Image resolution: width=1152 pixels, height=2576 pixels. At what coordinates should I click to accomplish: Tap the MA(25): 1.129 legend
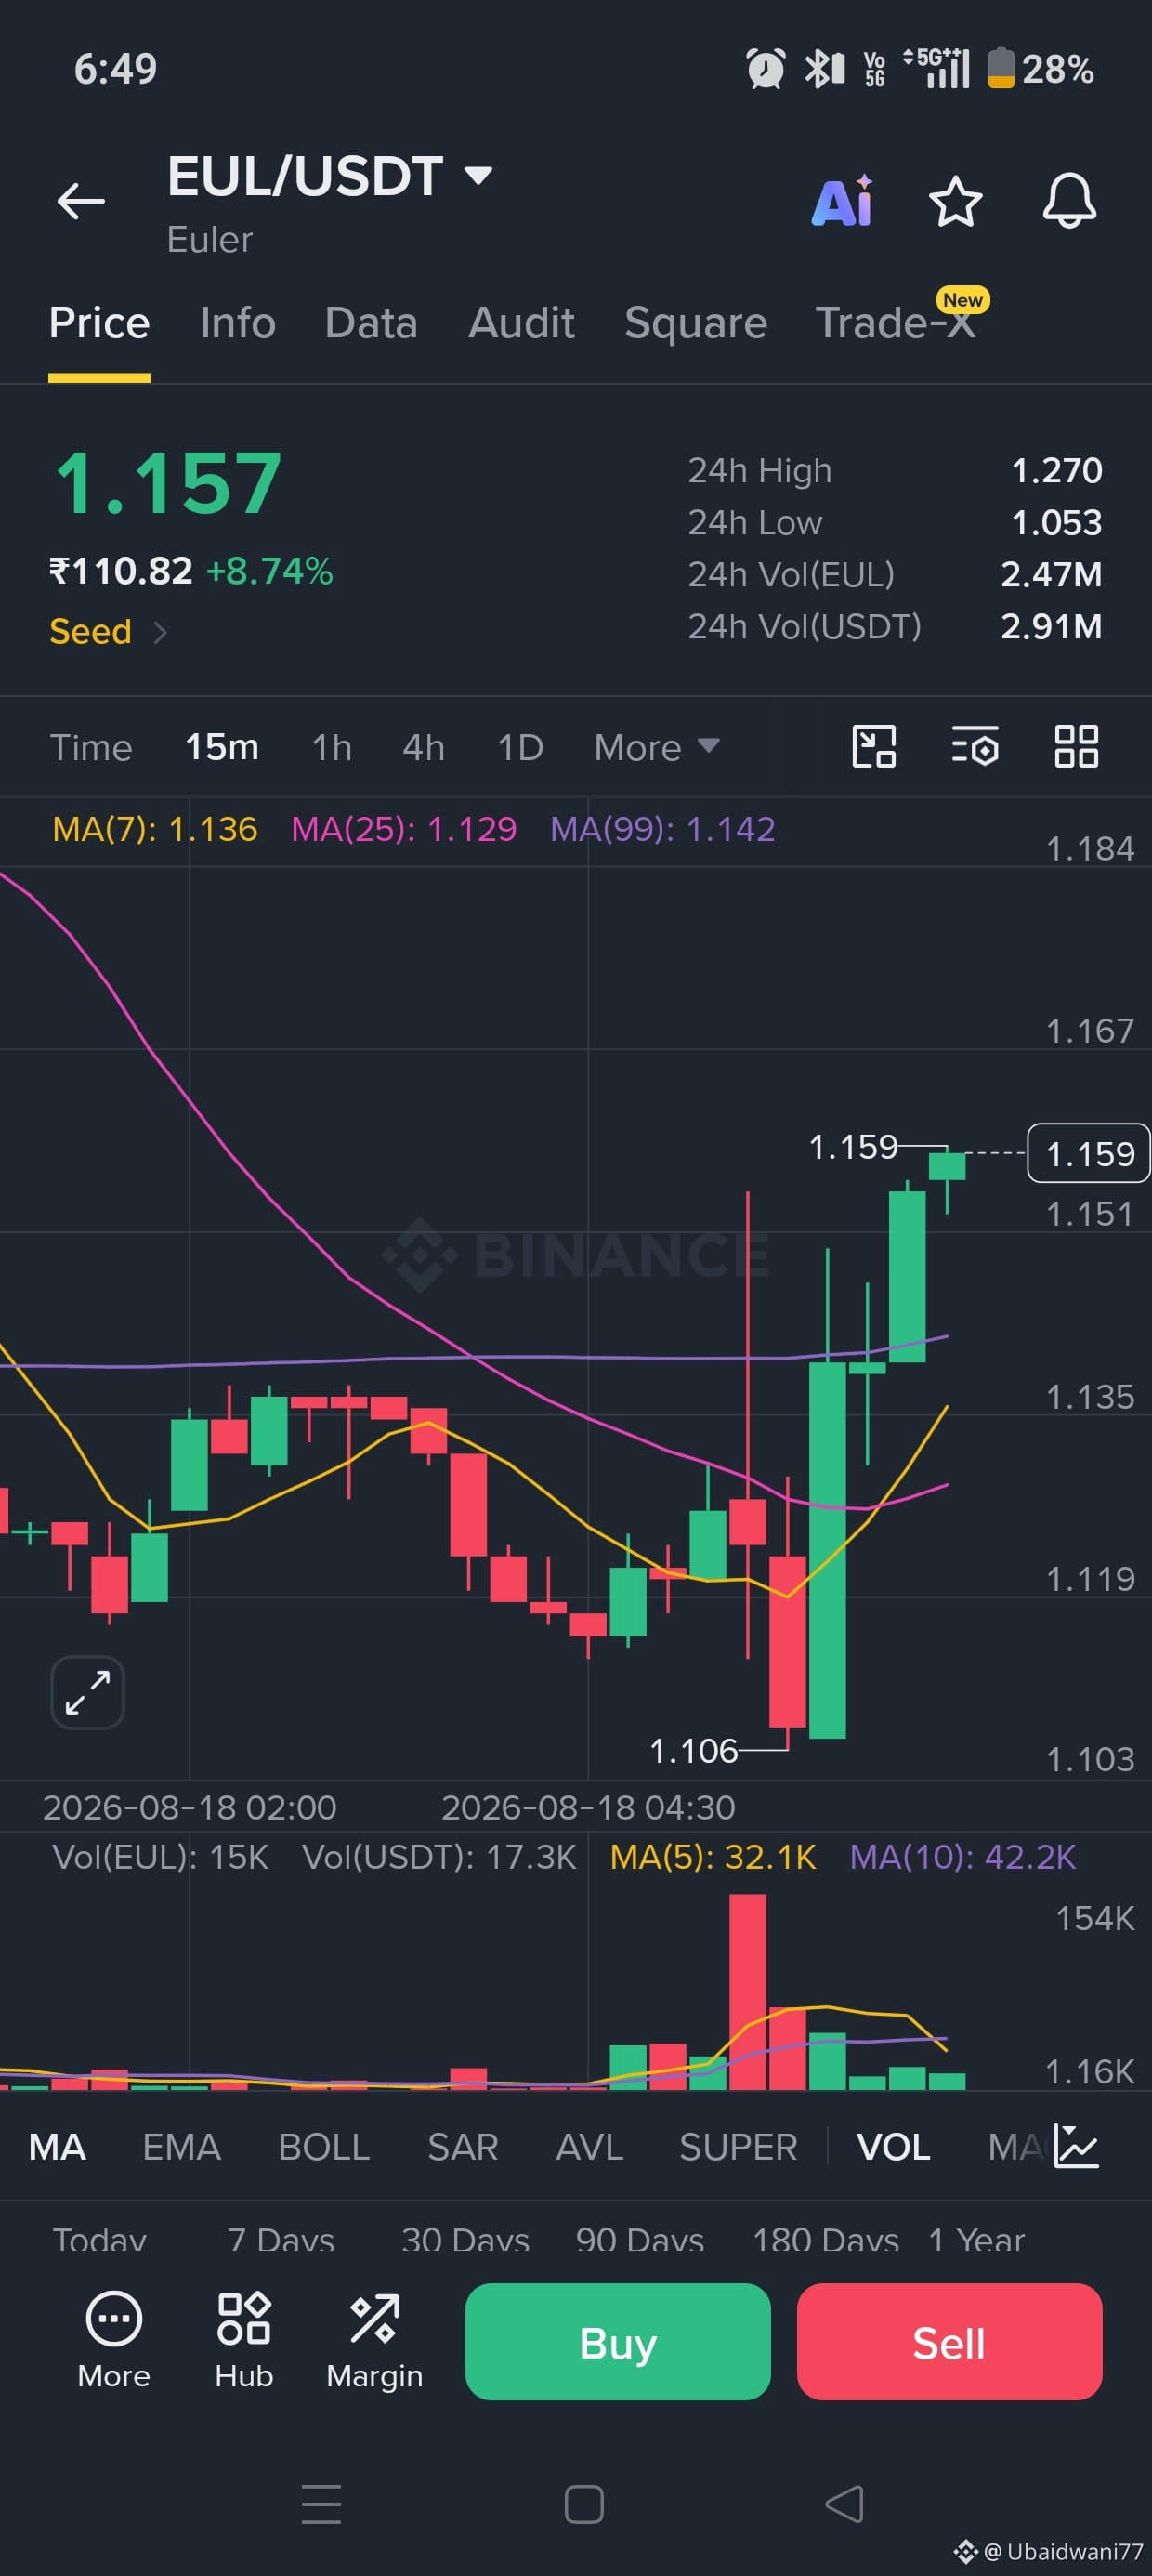404,829
